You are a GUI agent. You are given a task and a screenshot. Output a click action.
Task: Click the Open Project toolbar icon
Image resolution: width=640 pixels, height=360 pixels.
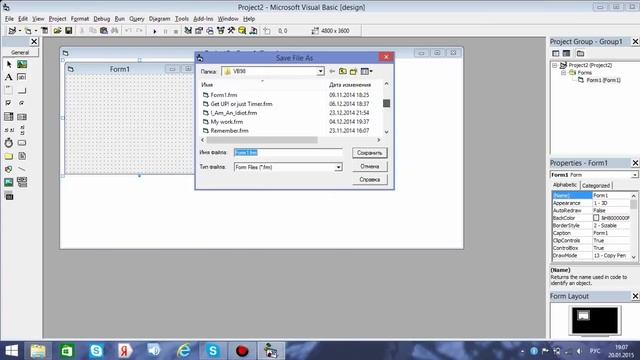click(x=58, y=31)
